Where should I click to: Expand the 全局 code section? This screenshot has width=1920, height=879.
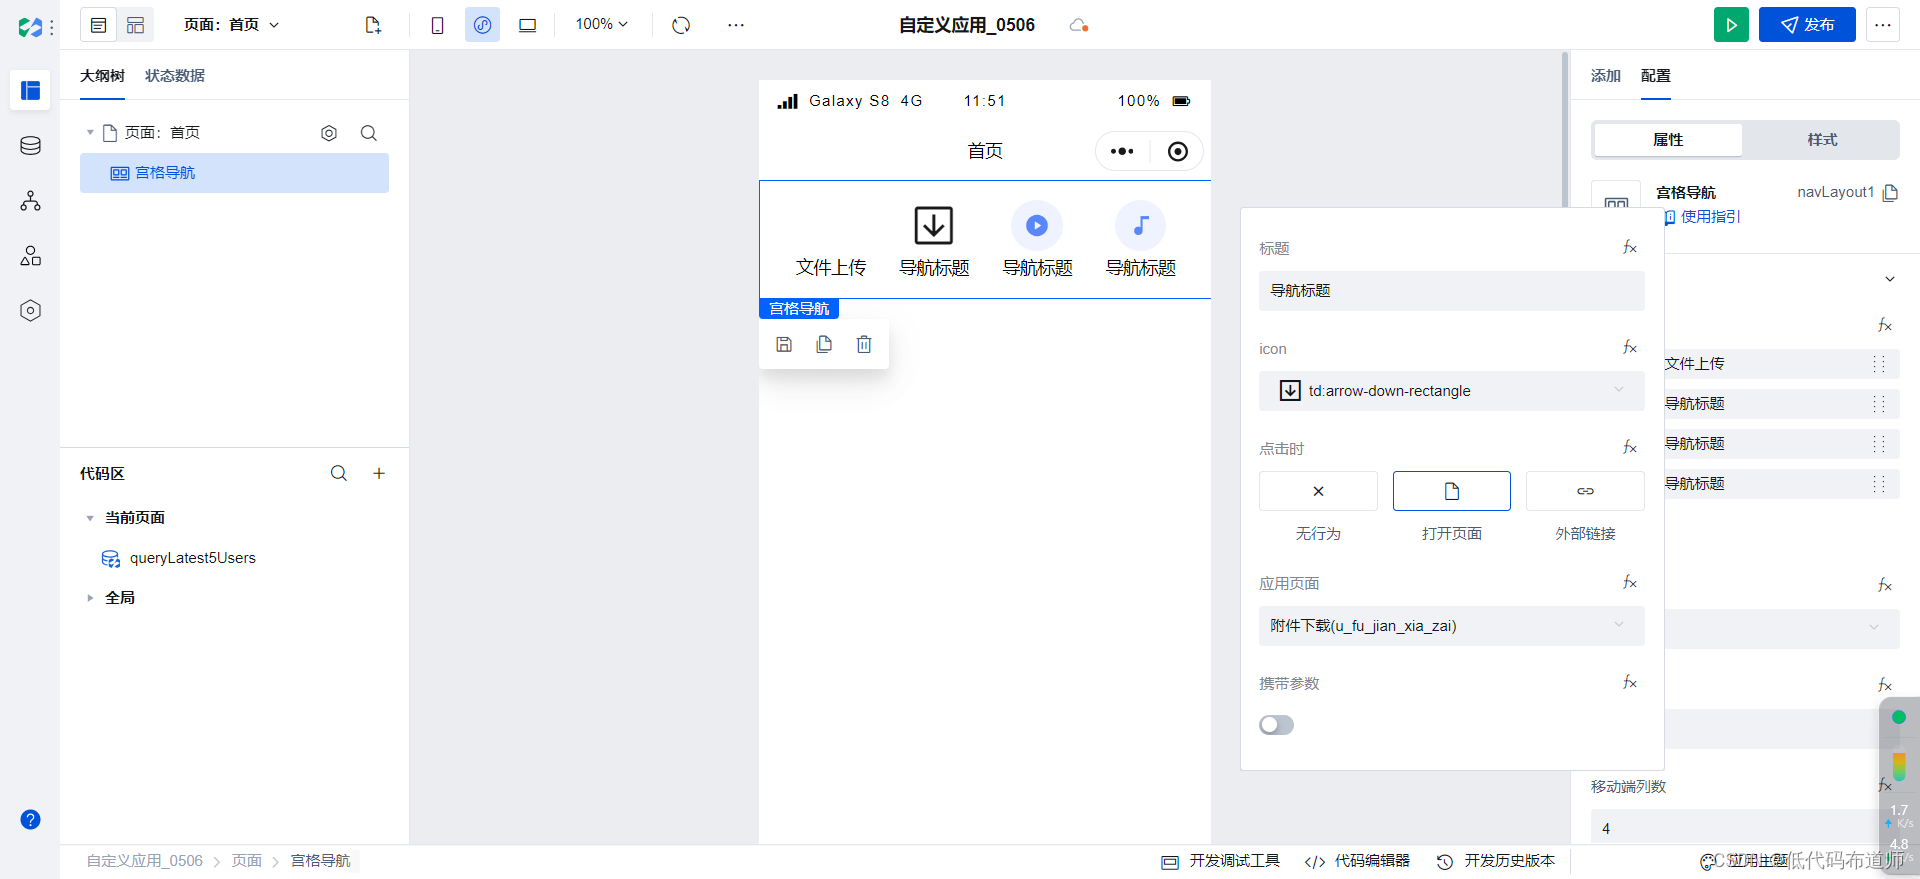click(x=90, y=598)
